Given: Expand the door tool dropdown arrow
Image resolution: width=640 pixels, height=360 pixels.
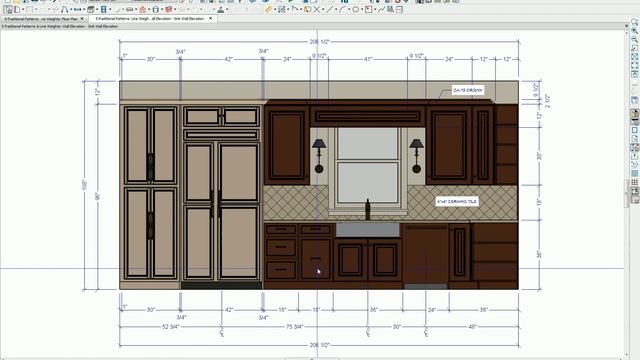Looking at the screenshot, I should point(110,9).
